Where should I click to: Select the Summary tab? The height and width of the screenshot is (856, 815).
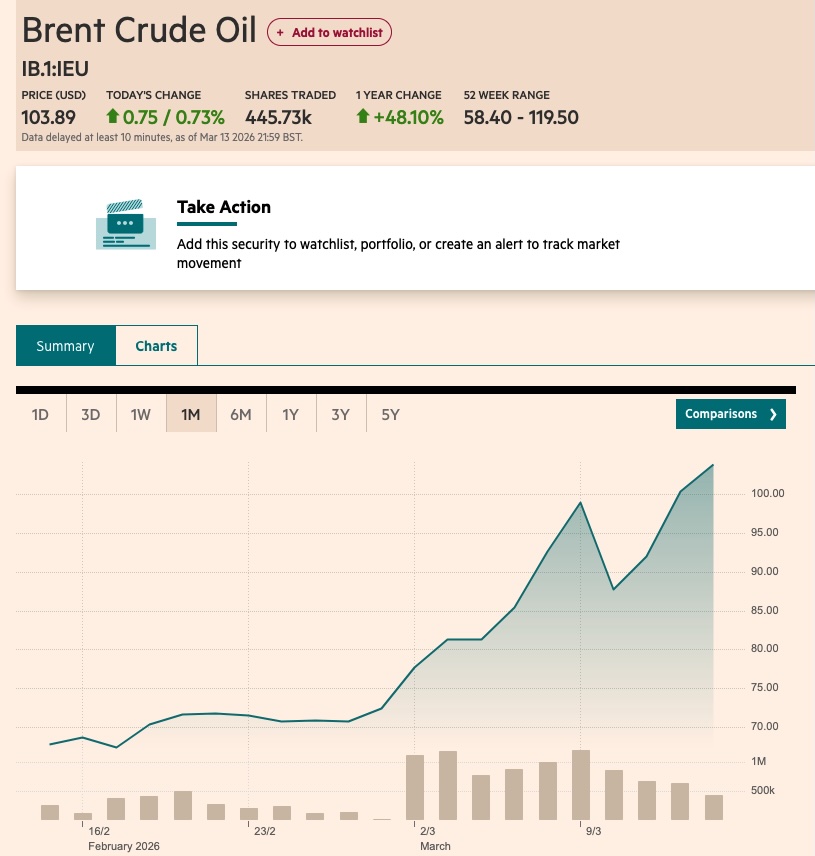coord(65,346)
